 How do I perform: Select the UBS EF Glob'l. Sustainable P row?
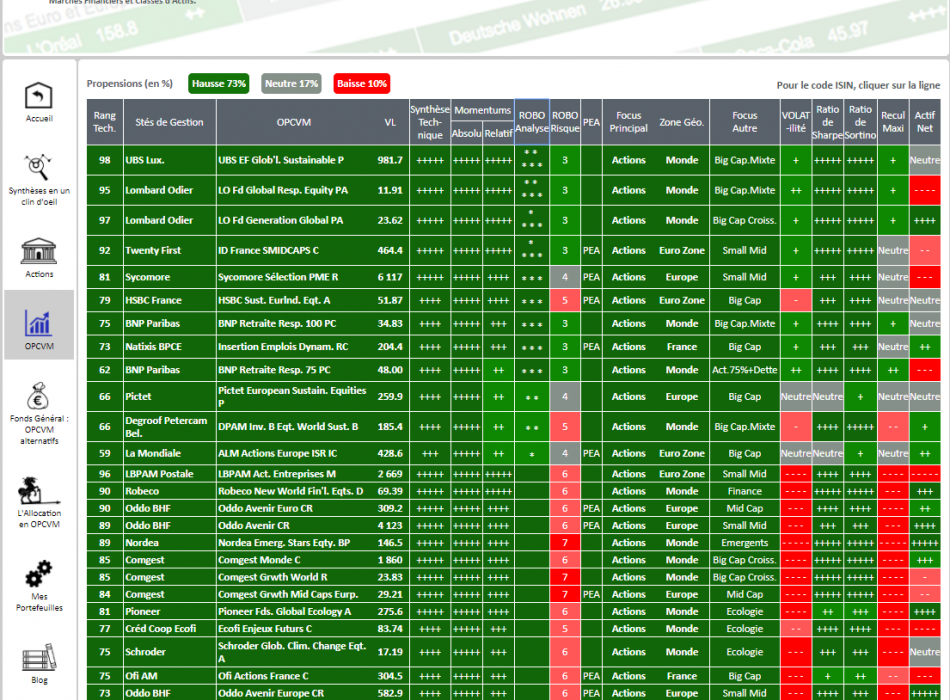coord(514,160)
